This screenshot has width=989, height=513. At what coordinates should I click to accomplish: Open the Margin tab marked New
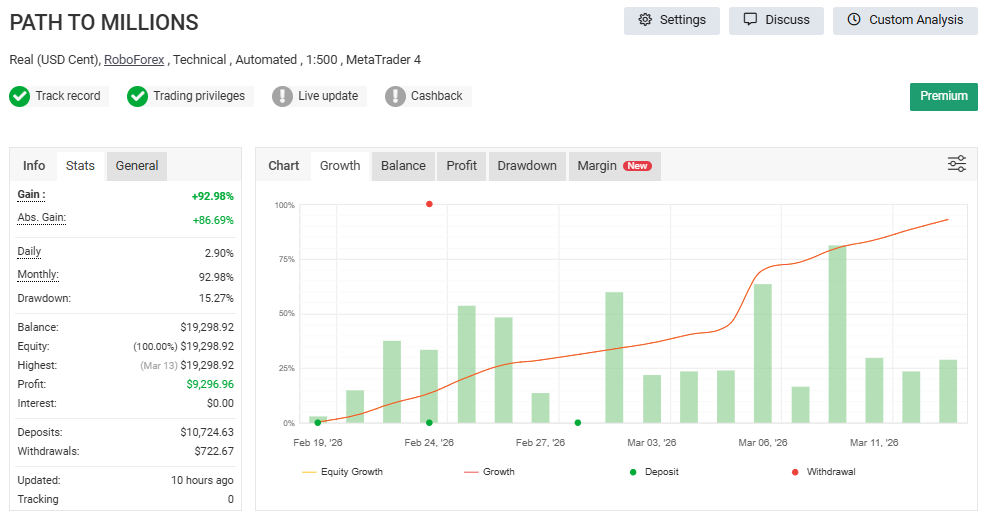tap(615, 166)
